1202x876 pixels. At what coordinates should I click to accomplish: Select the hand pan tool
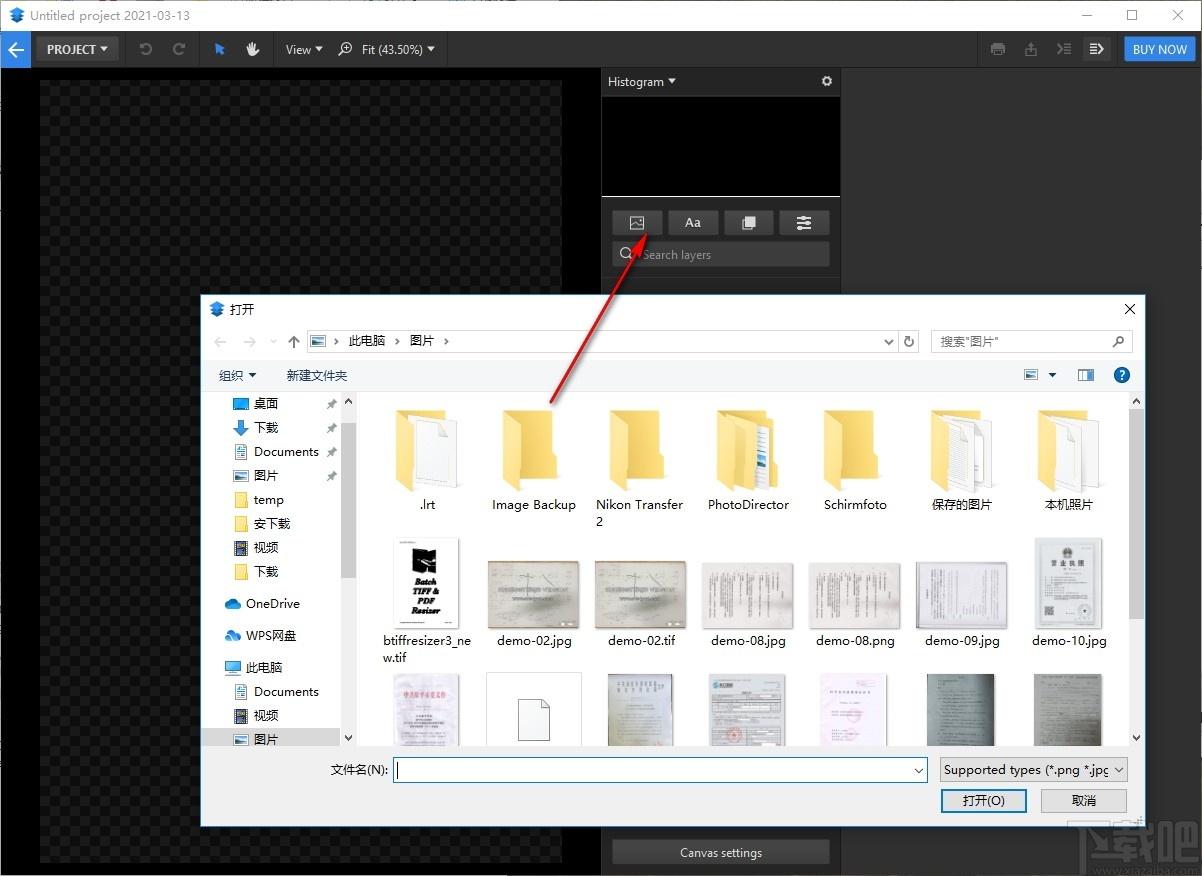(x=253, y=49)
